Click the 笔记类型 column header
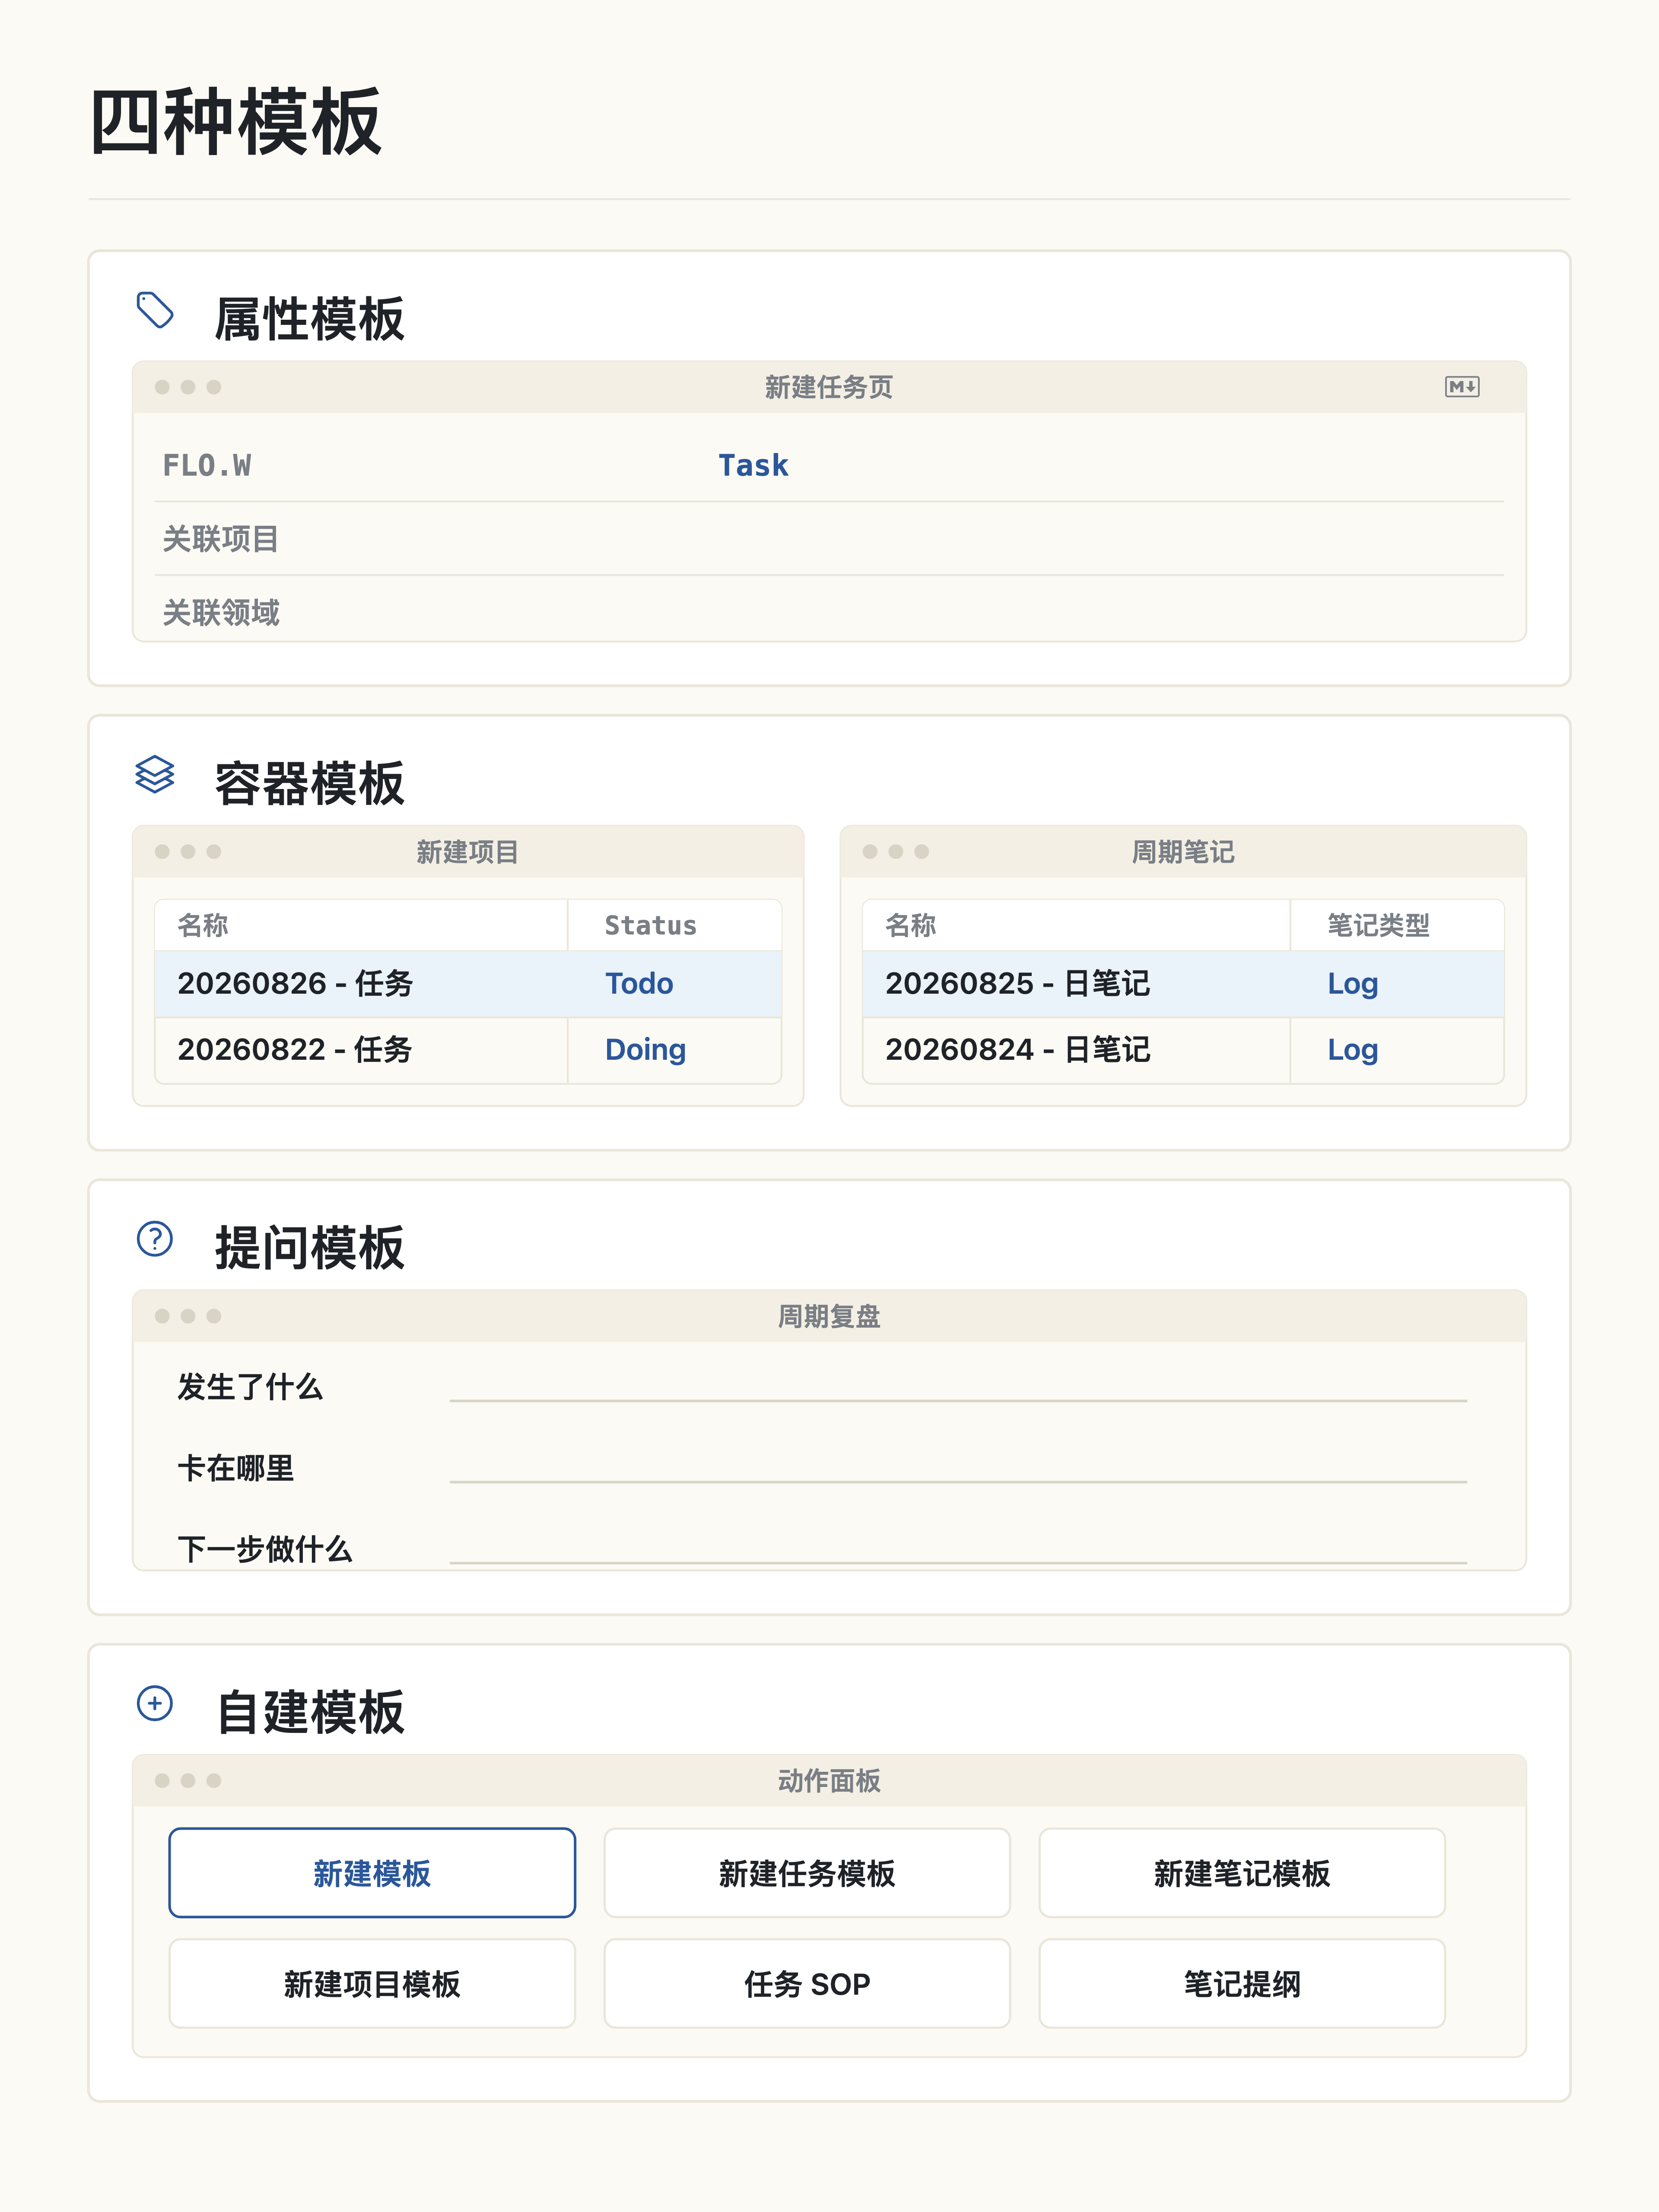The image size is (1659, 2212). click(x=1378, y=925)
